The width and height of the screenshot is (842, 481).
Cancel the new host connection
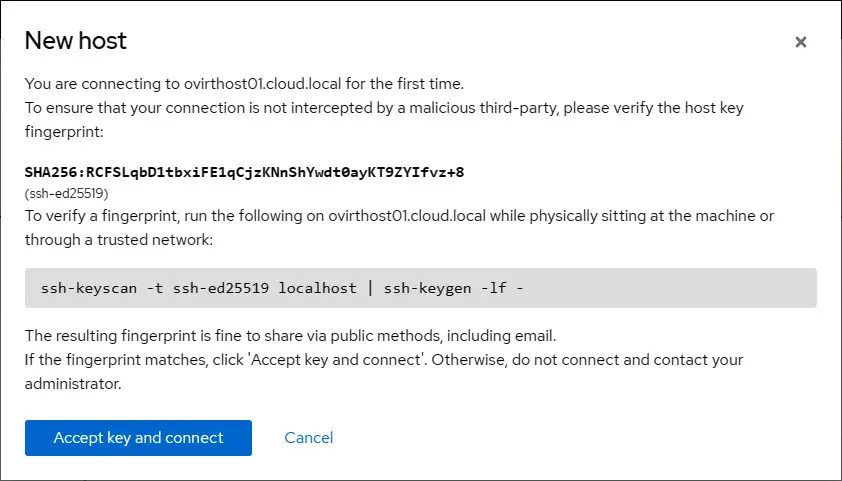coord(309,438)
